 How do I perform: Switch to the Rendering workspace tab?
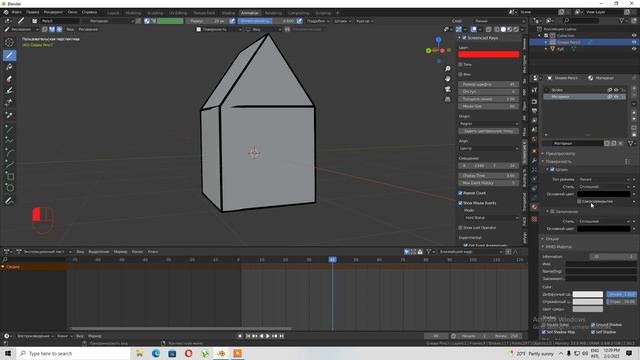click(x=273, y=13)
